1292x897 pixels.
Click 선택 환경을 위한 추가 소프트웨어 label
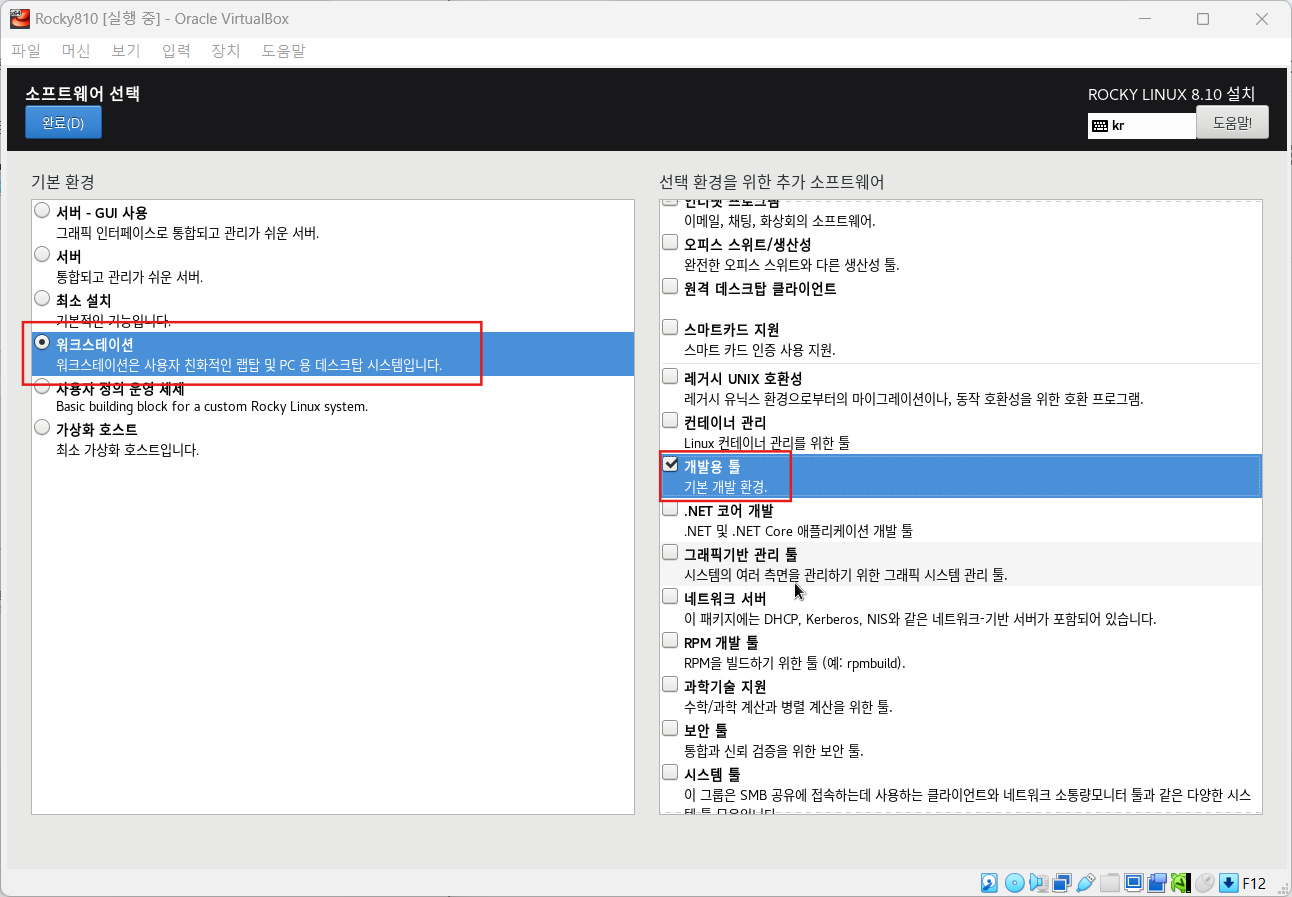(x=772, y=182)
